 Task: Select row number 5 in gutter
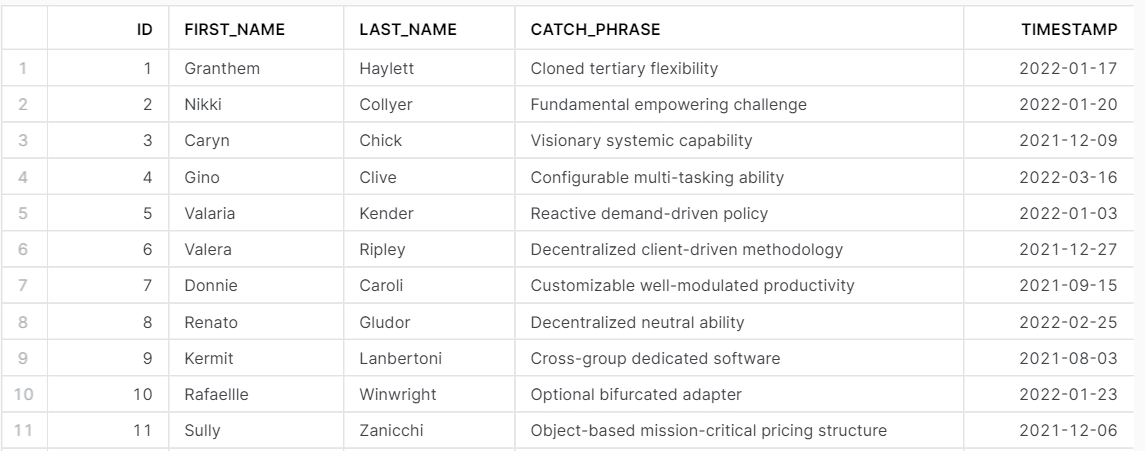click(24, 214)
